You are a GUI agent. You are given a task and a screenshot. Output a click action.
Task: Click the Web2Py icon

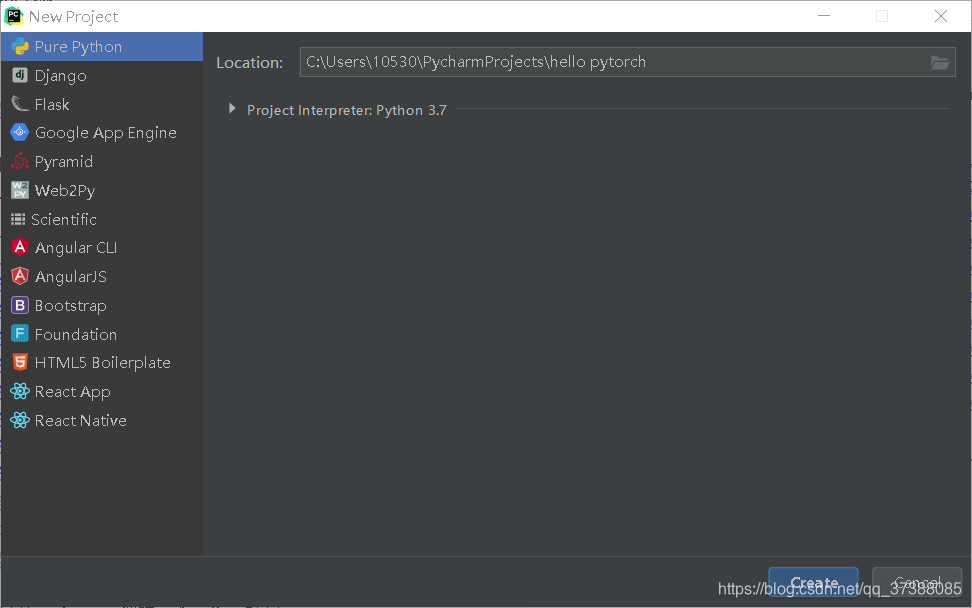20,190
